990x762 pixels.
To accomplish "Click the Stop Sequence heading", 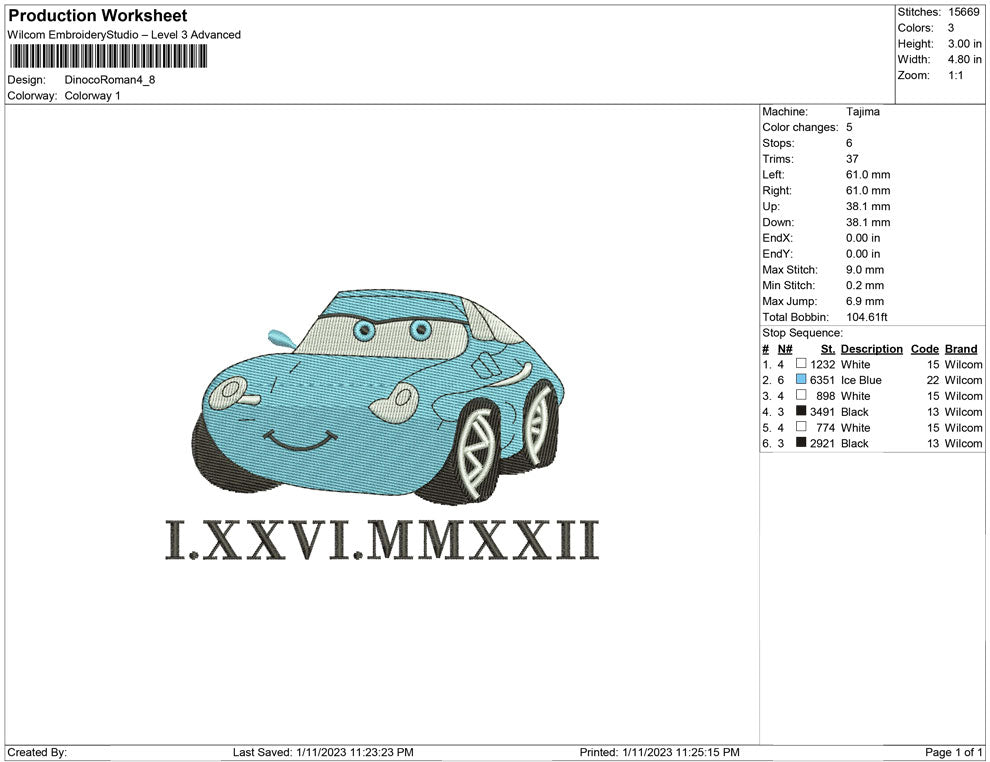I will (802, 333).
